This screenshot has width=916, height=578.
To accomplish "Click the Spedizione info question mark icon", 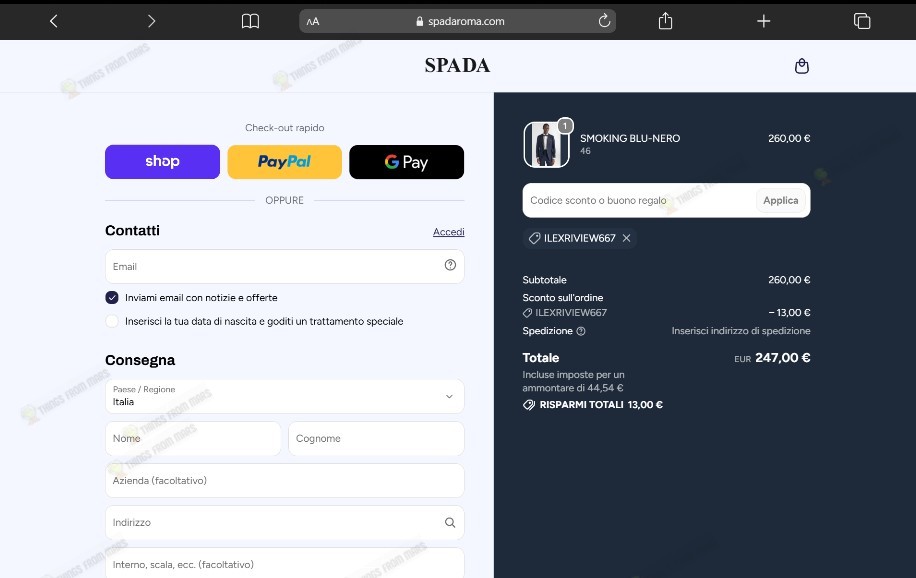I will pyautogui.click(x=581, y=331).
